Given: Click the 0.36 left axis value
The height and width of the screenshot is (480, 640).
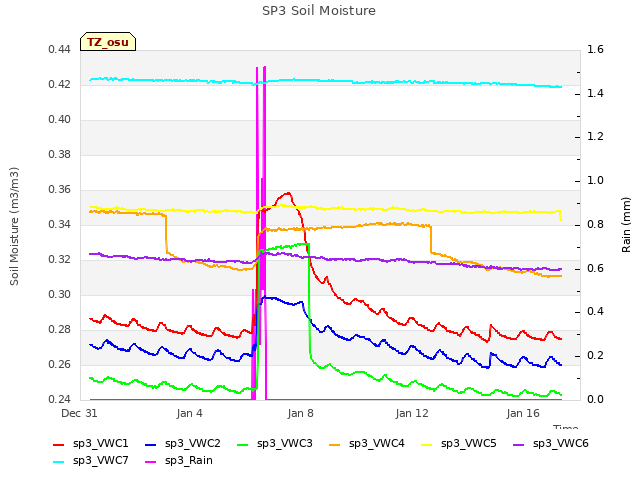Looking at the screenshot, I should click(x=59, y=189).
